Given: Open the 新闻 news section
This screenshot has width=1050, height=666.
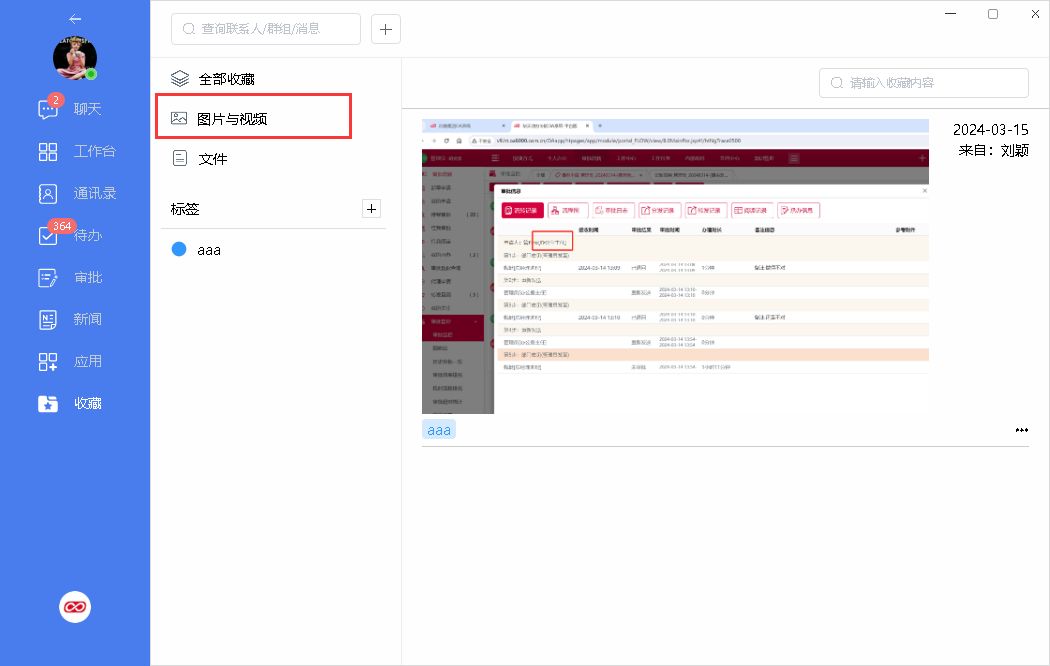Looking at the screenshot, I should coord(74,319).
